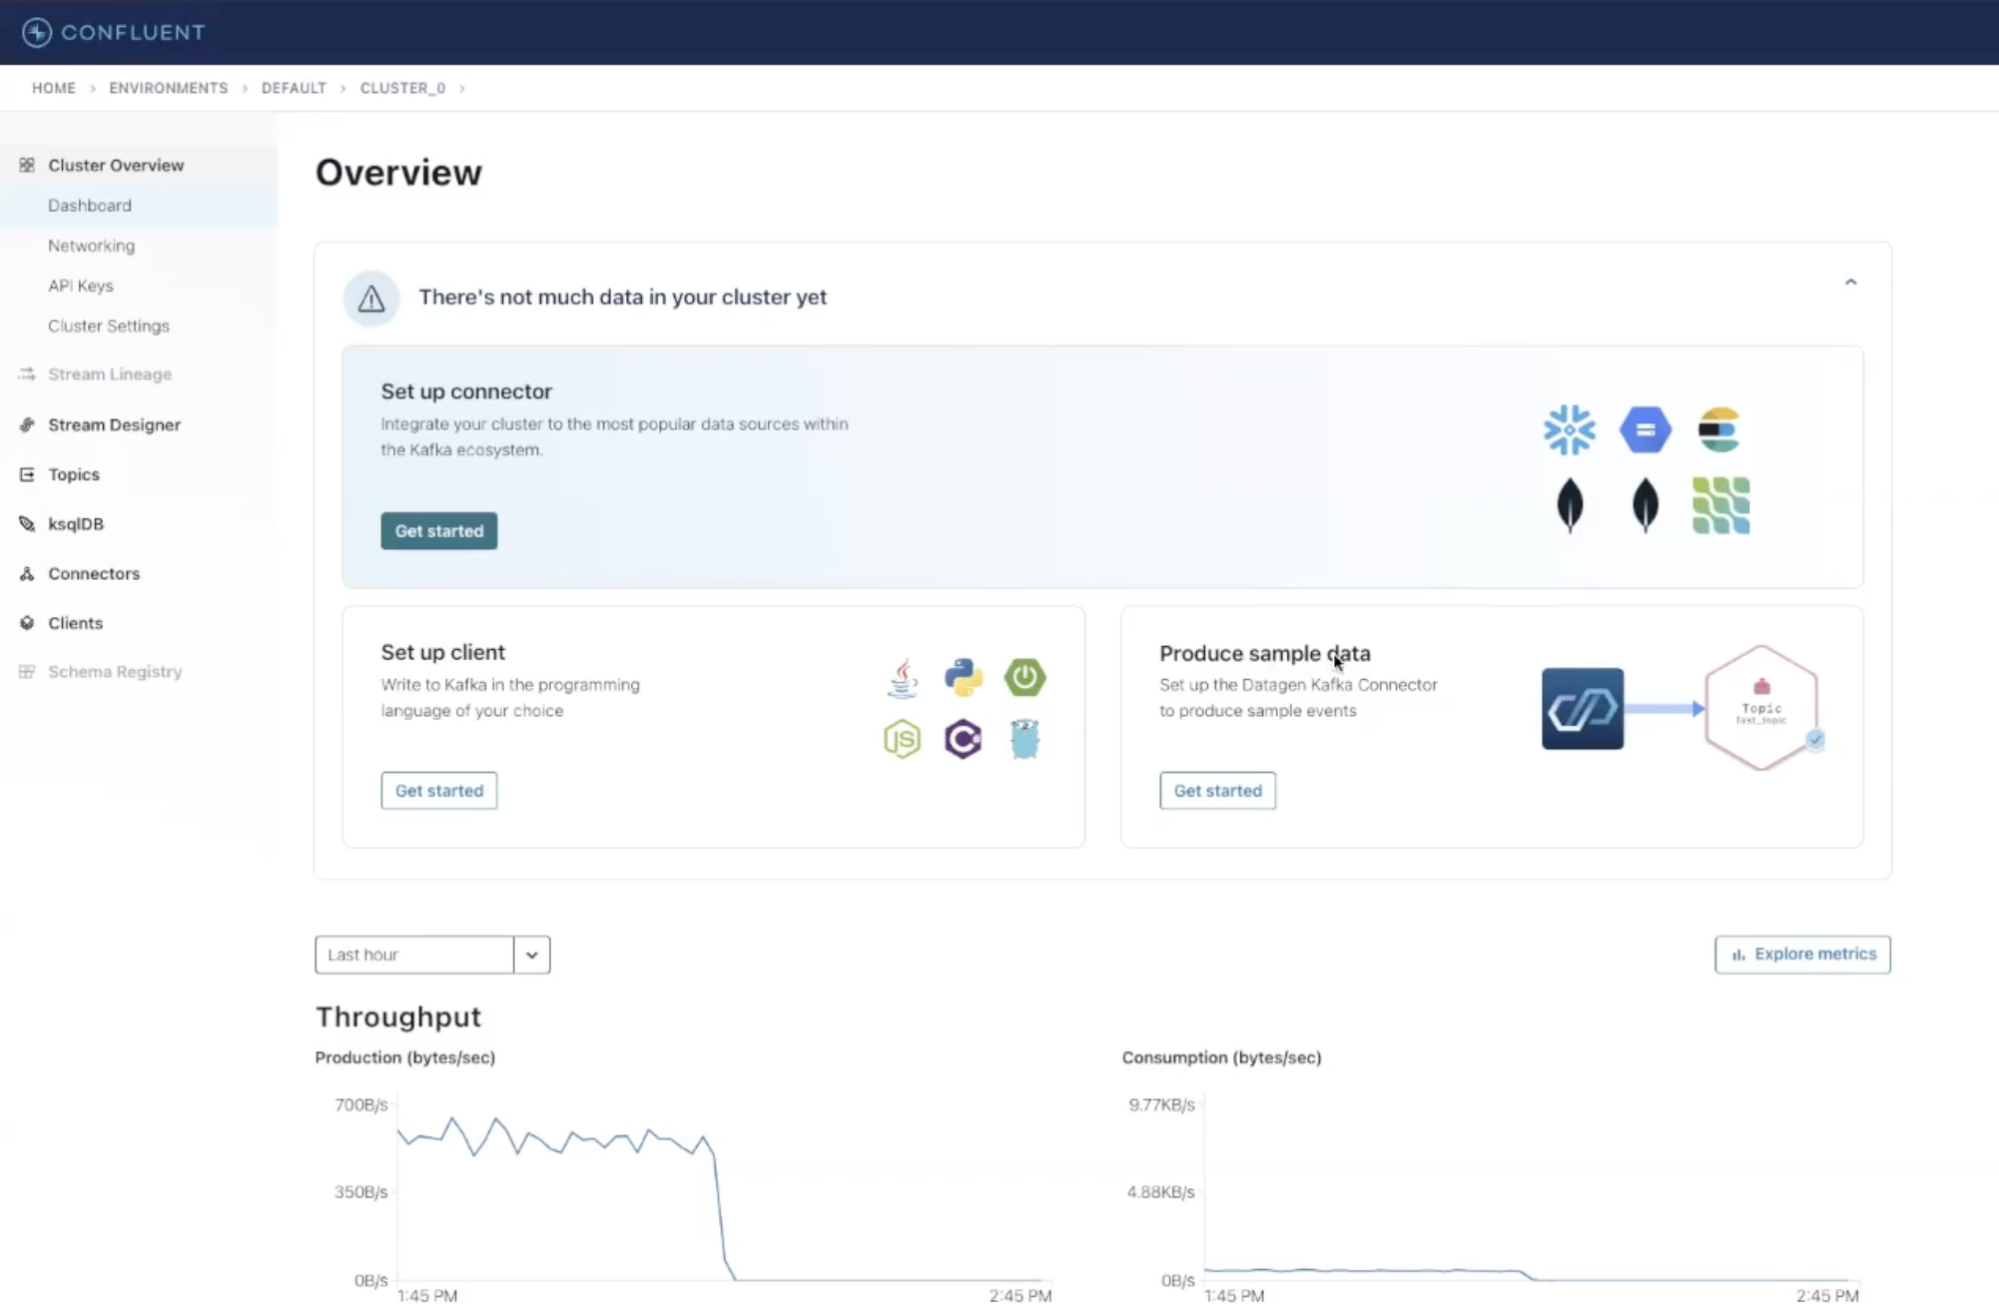This screenshot has height=1305, width=1999.
Task: Click the Datagen connector square icon
Action: [1583, 709]
